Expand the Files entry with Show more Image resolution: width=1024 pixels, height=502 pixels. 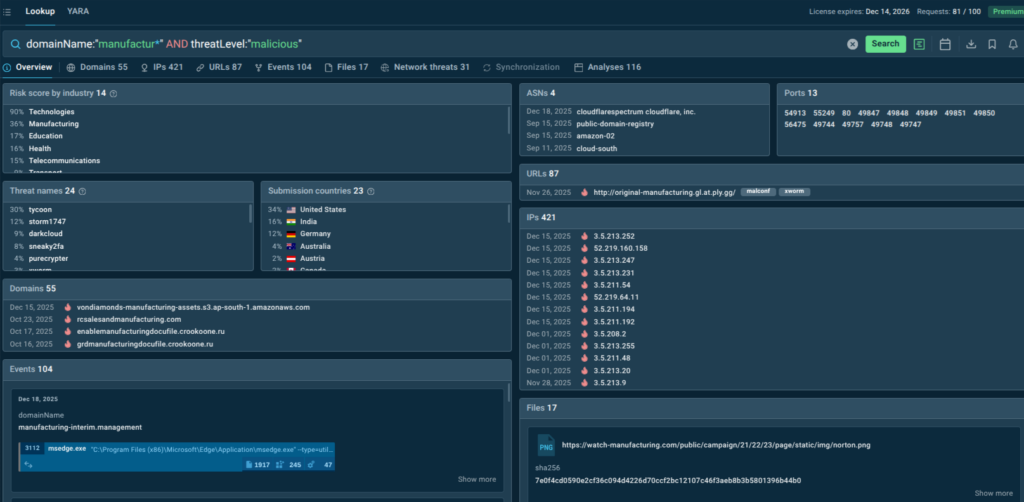[x=993, y=493]
